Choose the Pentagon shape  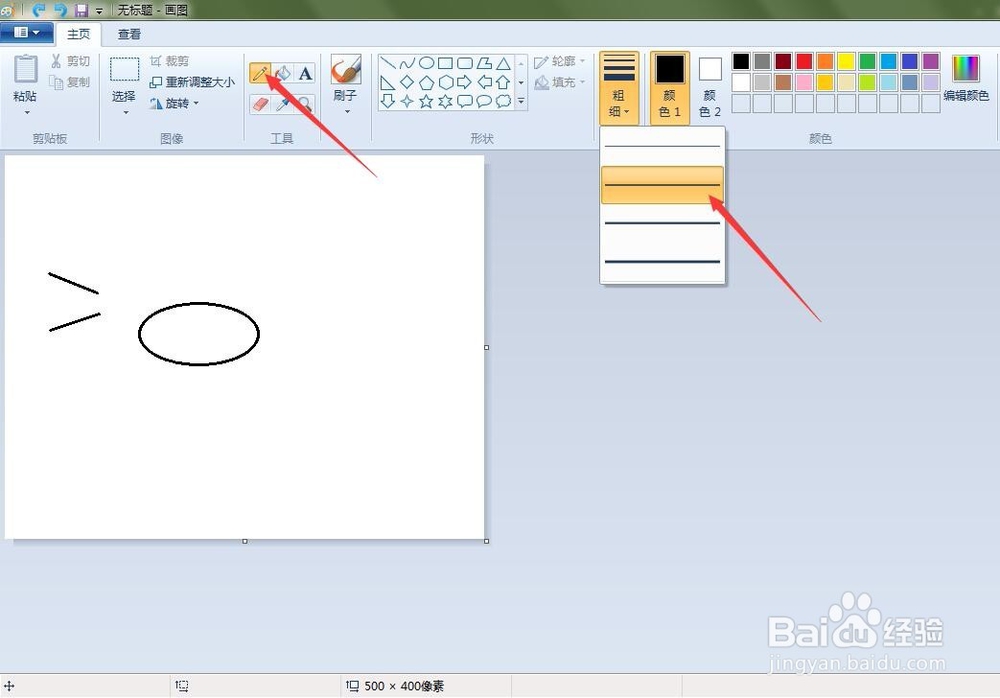pos(427,82)
